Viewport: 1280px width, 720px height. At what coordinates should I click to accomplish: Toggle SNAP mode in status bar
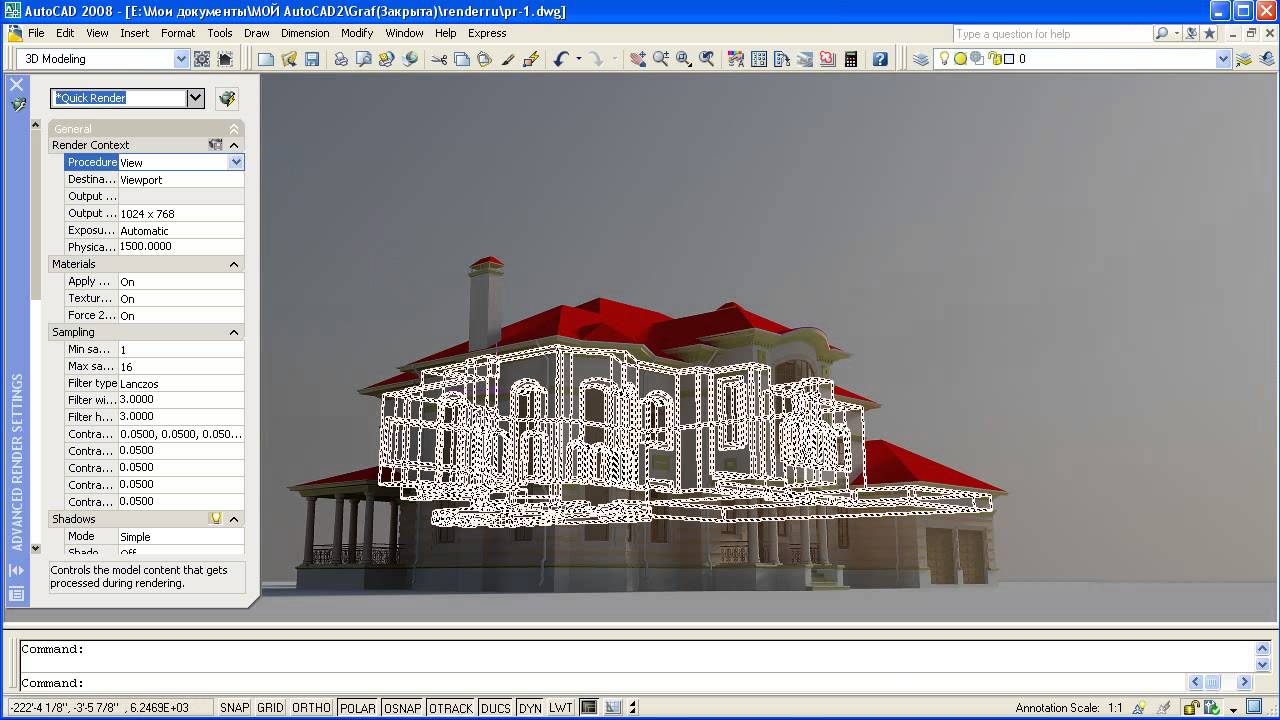click(234, 708)
